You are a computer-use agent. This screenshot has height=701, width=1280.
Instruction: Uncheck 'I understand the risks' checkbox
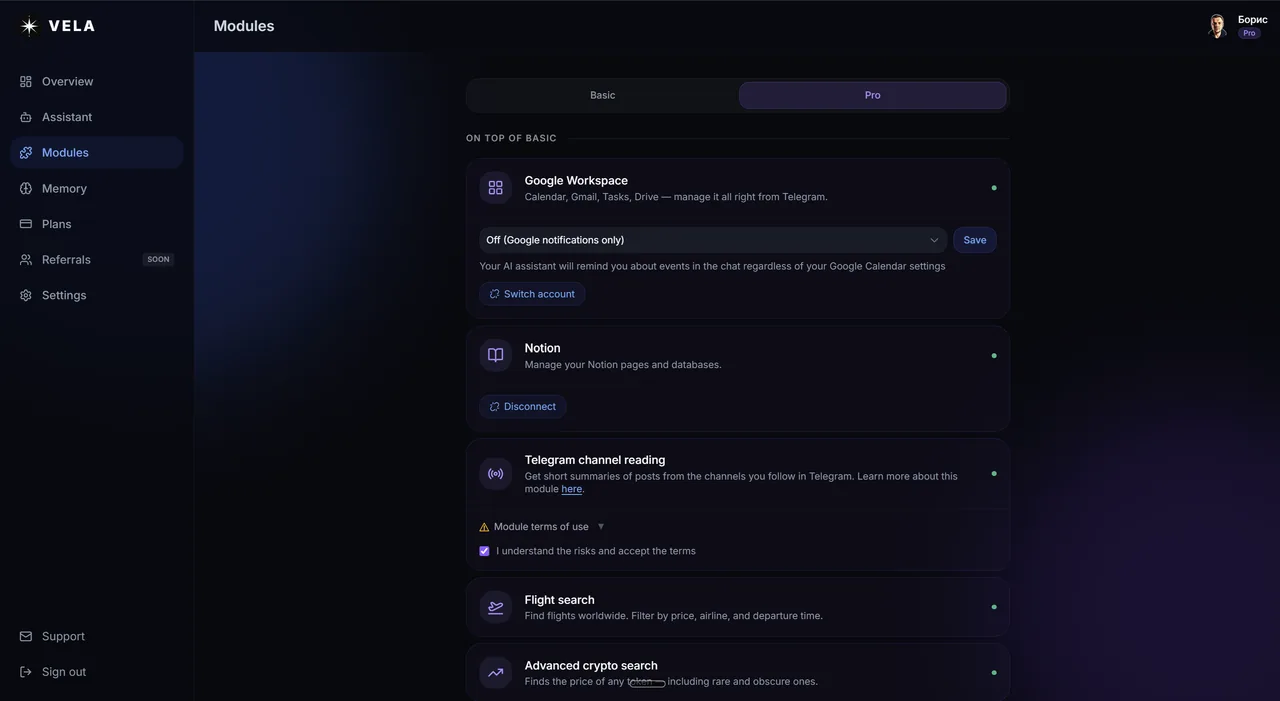tap(485, 551)
